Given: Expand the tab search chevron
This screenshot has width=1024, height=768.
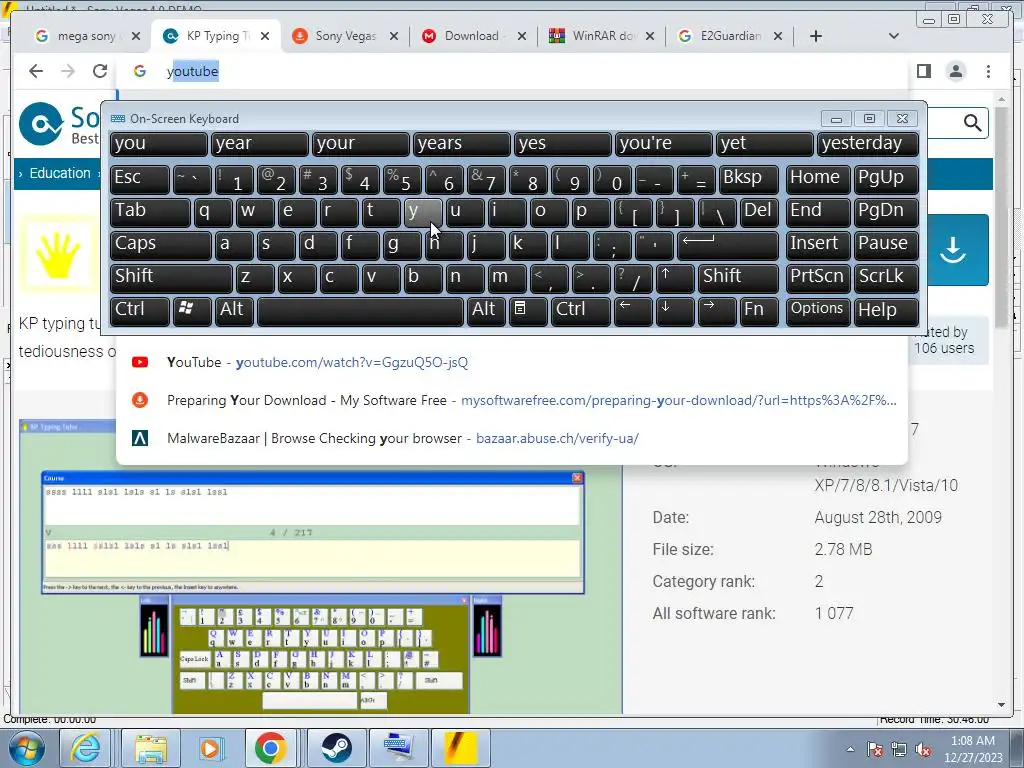Looking at the screenshot, I should [x=893, y=36].
